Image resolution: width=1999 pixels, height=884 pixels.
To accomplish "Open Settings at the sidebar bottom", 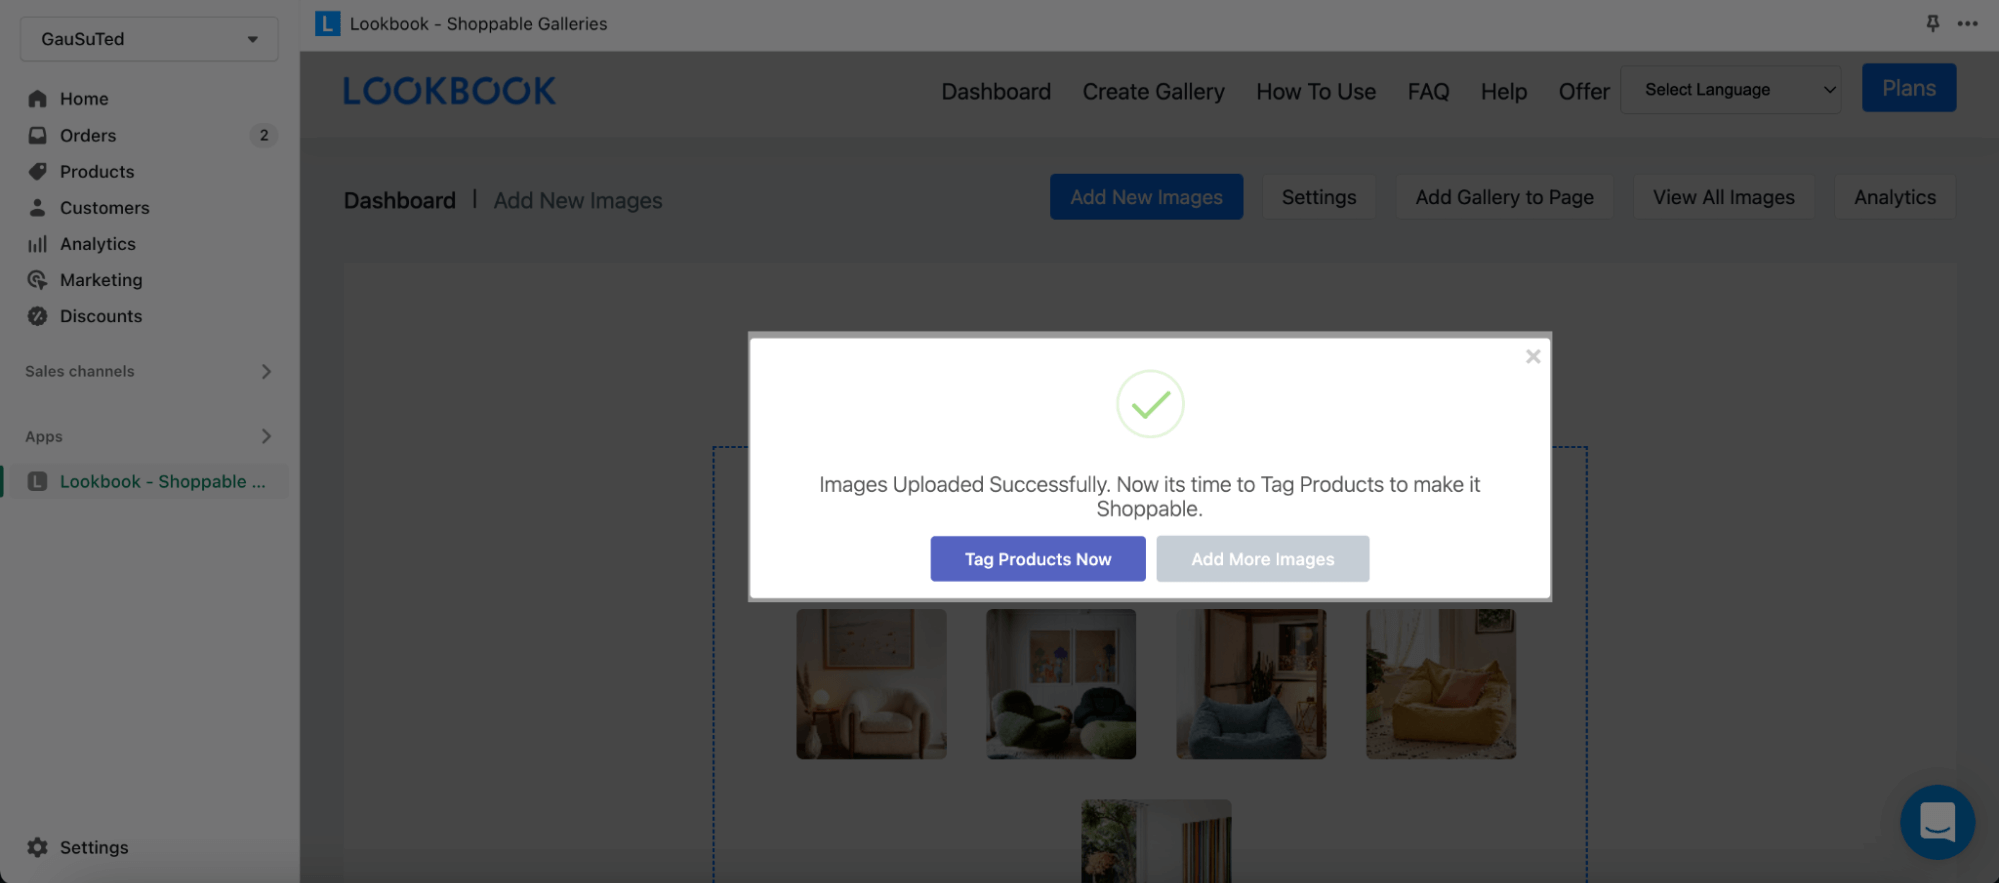I will (94, 847).
